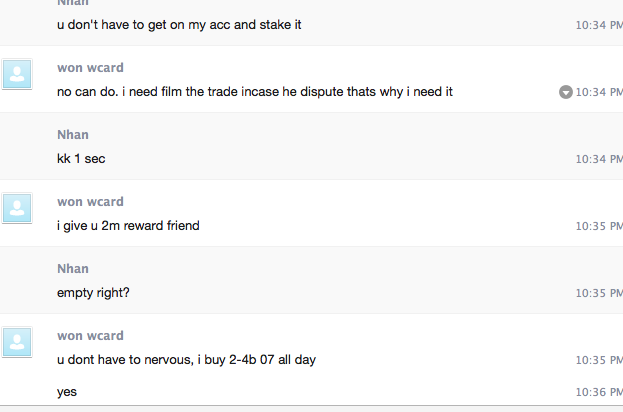Open the message options dropdown arrow
623x412 pixels.
(x=566, y=92)
